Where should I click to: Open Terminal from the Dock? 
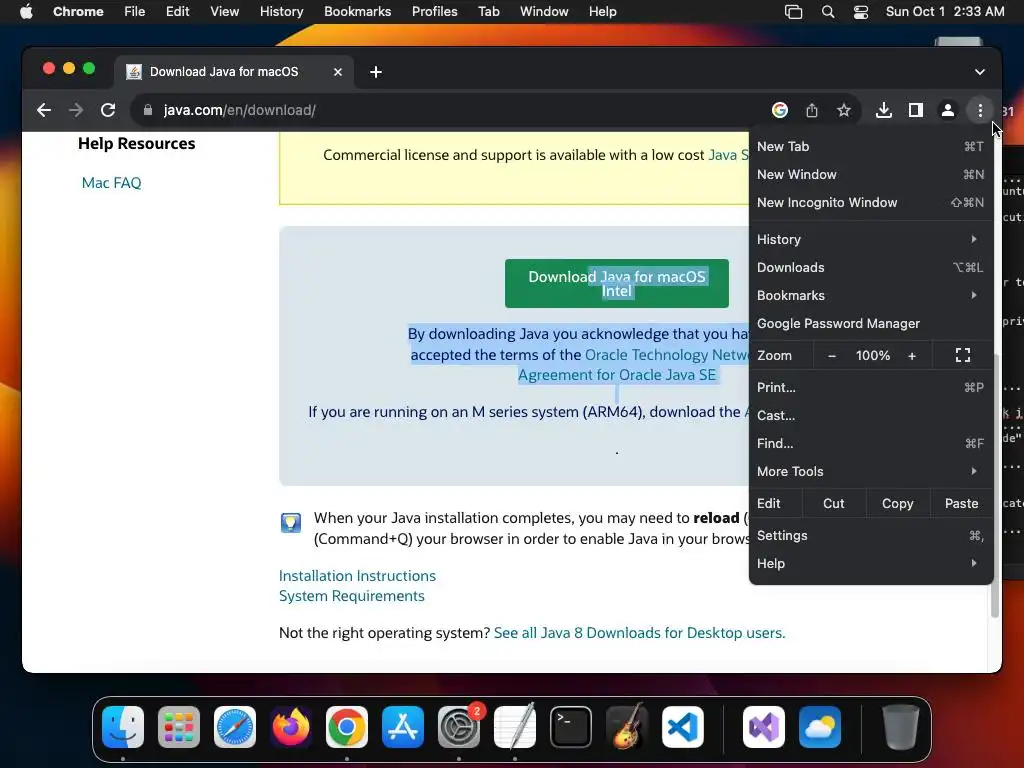point(571,727)
